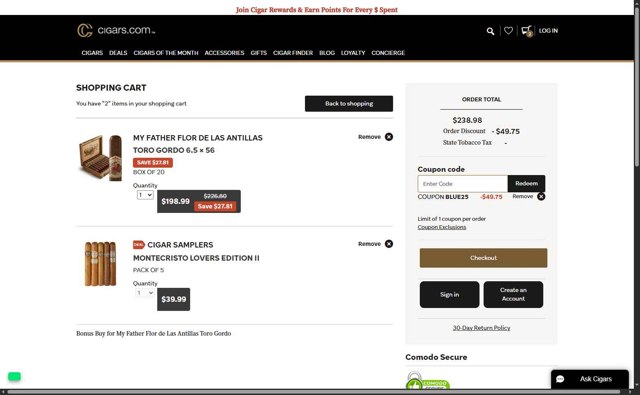This screenshot has height=395, width=640.
Task: Open the GIFTS menu
Action: coord(258,53)
